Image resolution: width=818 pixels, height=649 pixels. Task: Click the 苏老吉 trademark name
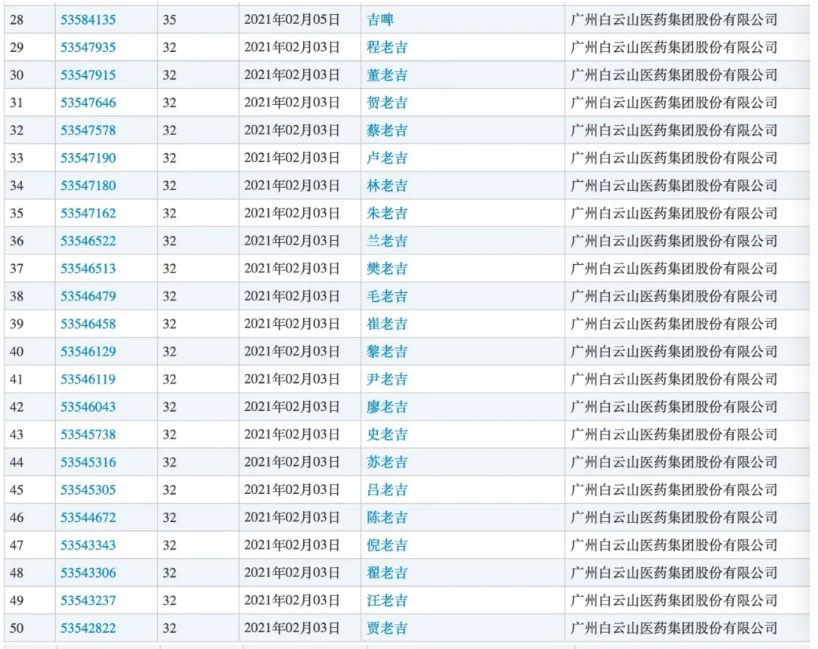pos(387,462)
